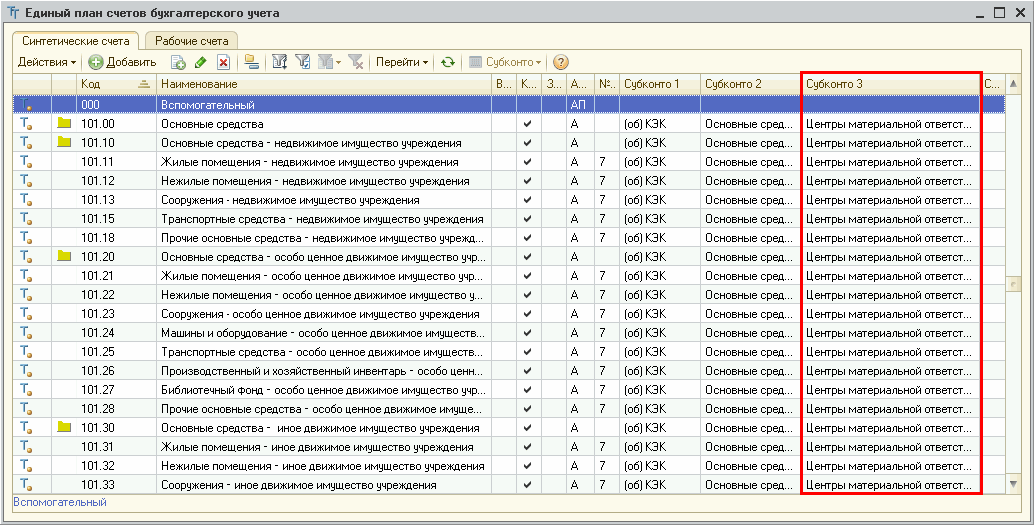Click the Добавить button
Image resolution: width=1034 pixels, height=525 pixels.
coord(122,62)
